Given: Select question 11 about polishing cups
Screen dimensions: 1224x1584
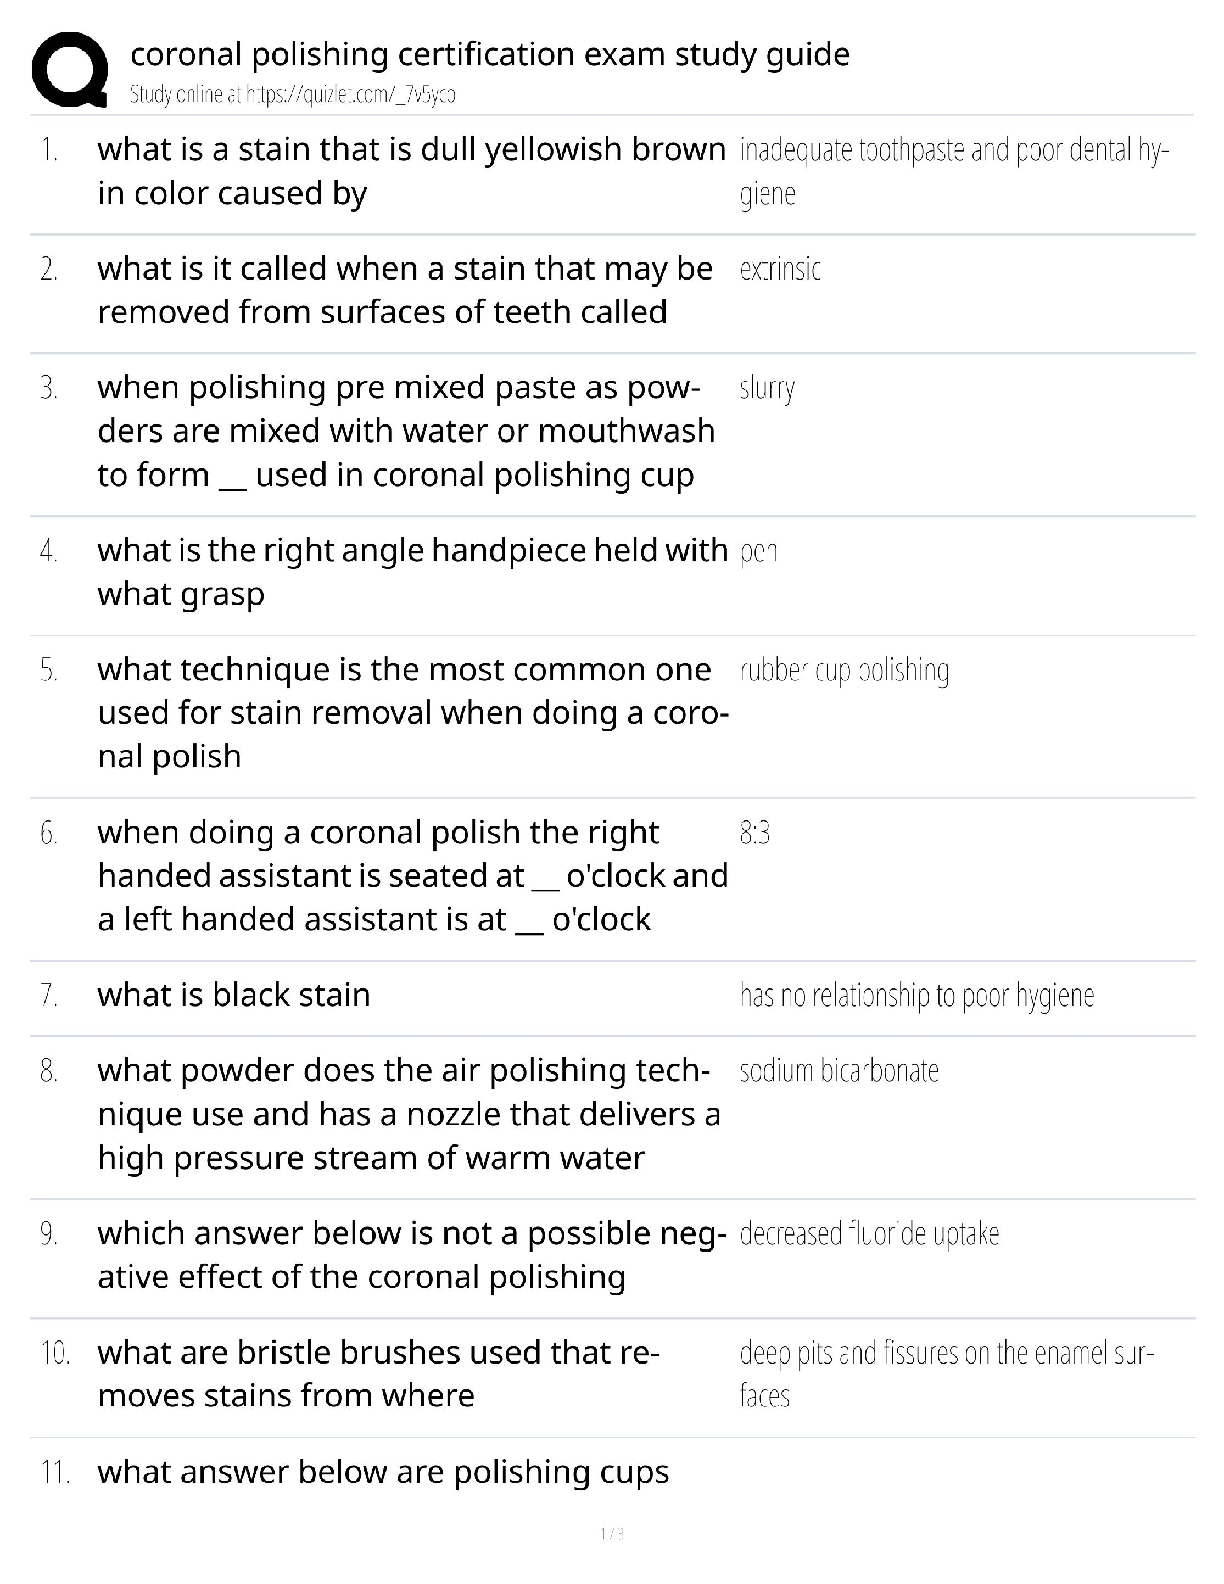Looking at the screenshot, I should click(x=383, y=1473).
